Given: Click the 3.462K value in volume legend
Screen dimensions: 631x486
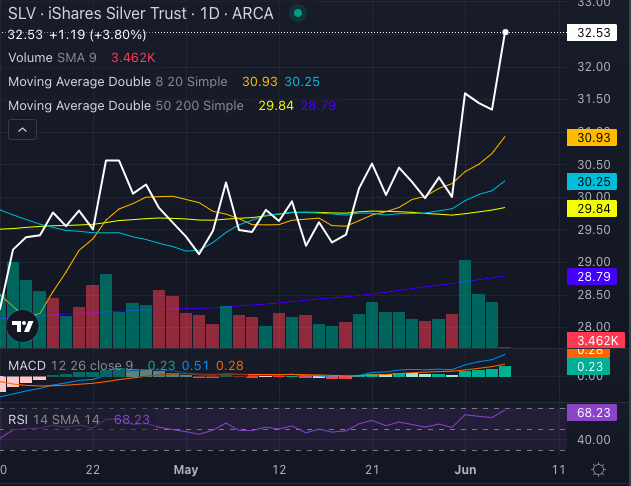Looking at the screenshot, I should 133,58.
